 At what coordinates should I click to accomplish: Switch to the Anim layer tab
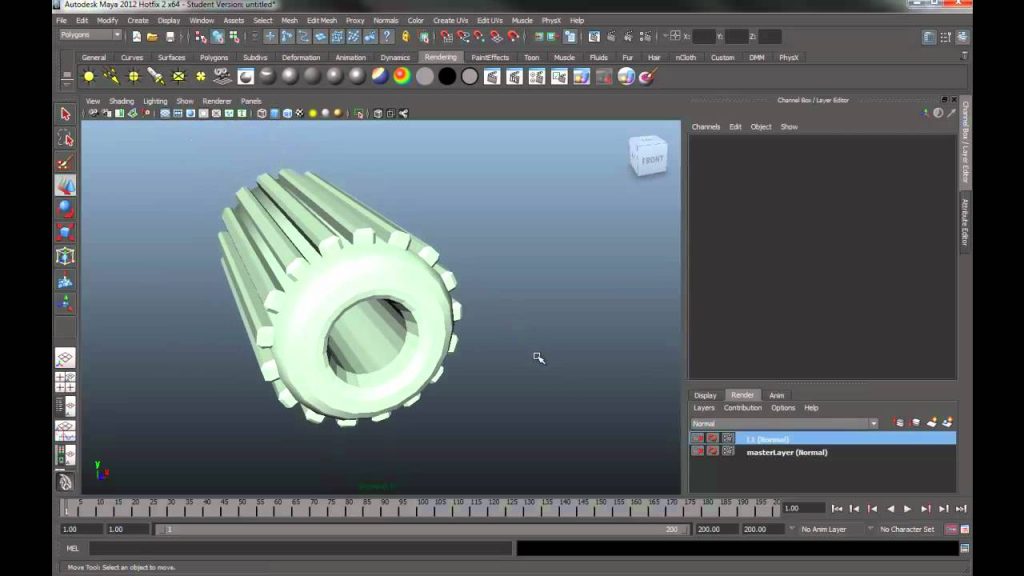click(x=776, y=395)
